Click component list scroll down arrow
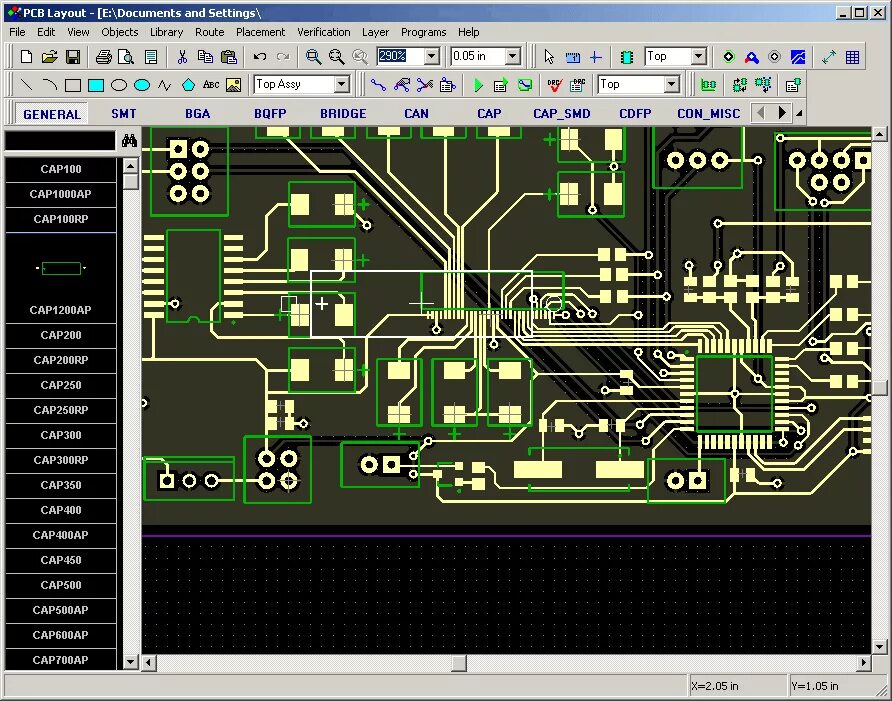The height and width of the screenshot is (701, 892). coord(131,662)
